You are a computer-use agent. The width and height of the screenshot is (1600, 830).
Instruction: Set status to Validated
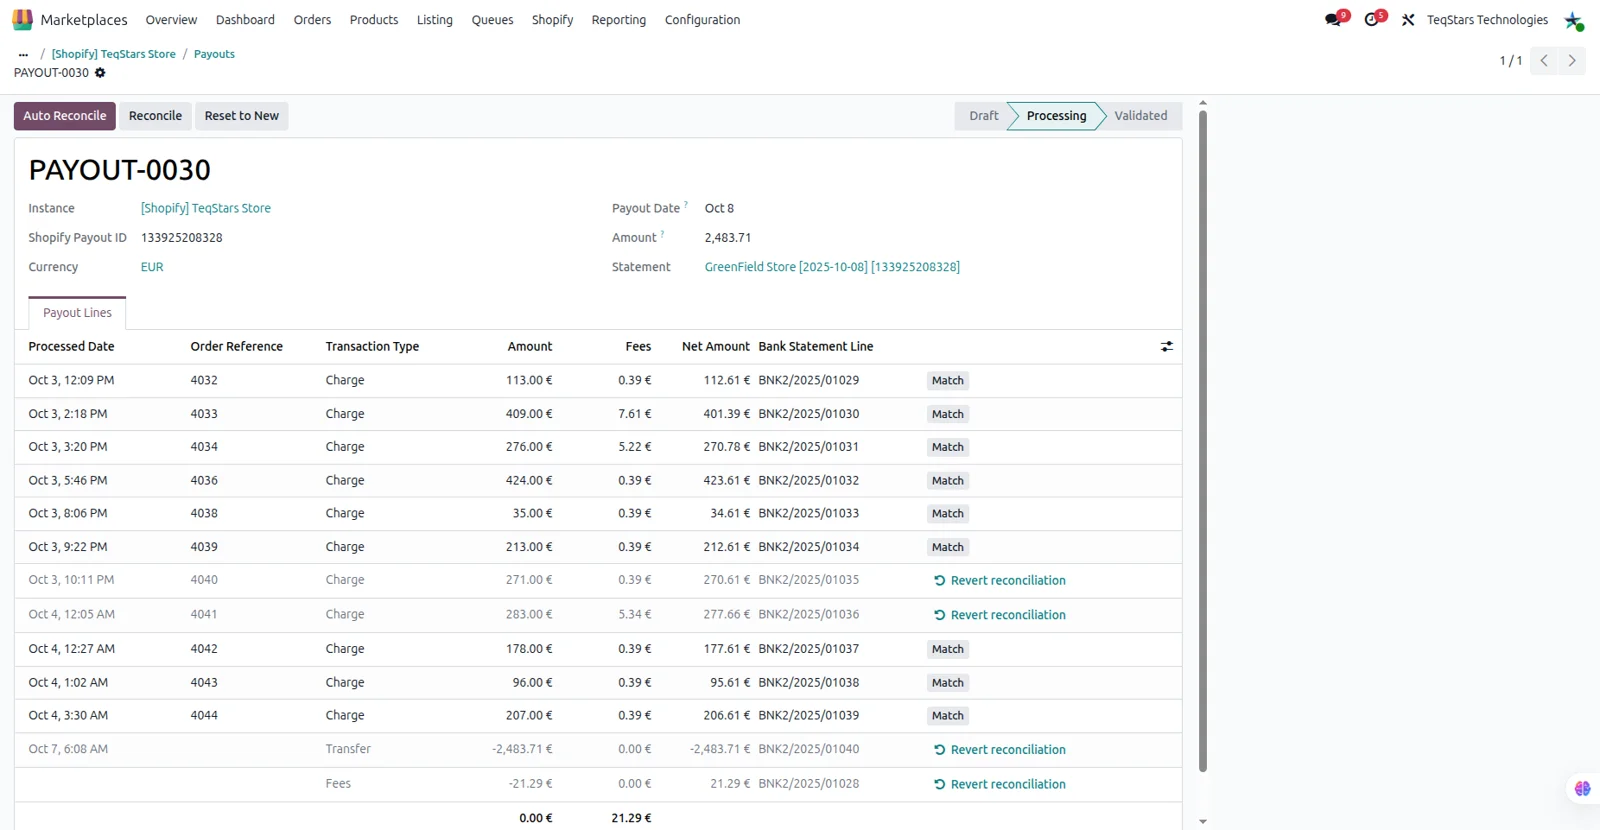(1141, 116)
